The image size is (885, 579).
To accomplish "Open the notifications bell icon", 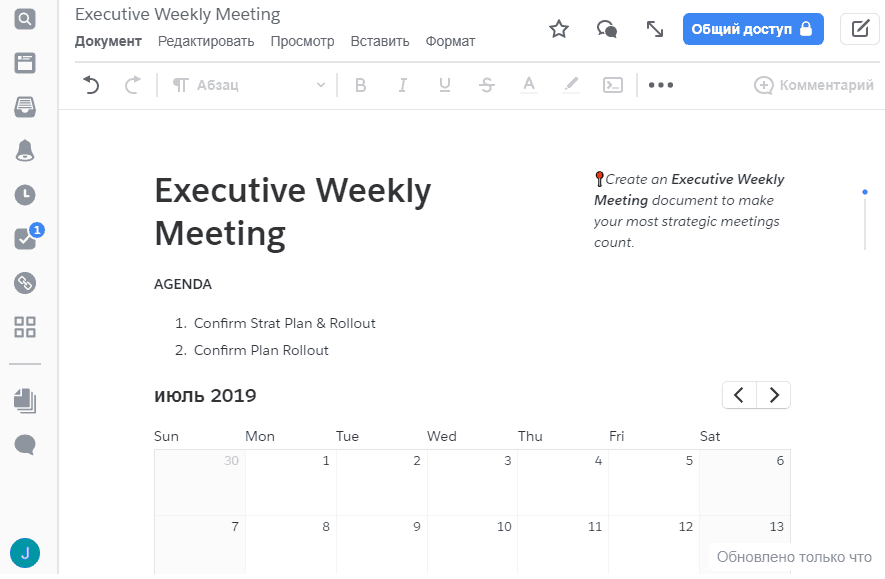I will [25, 151].
